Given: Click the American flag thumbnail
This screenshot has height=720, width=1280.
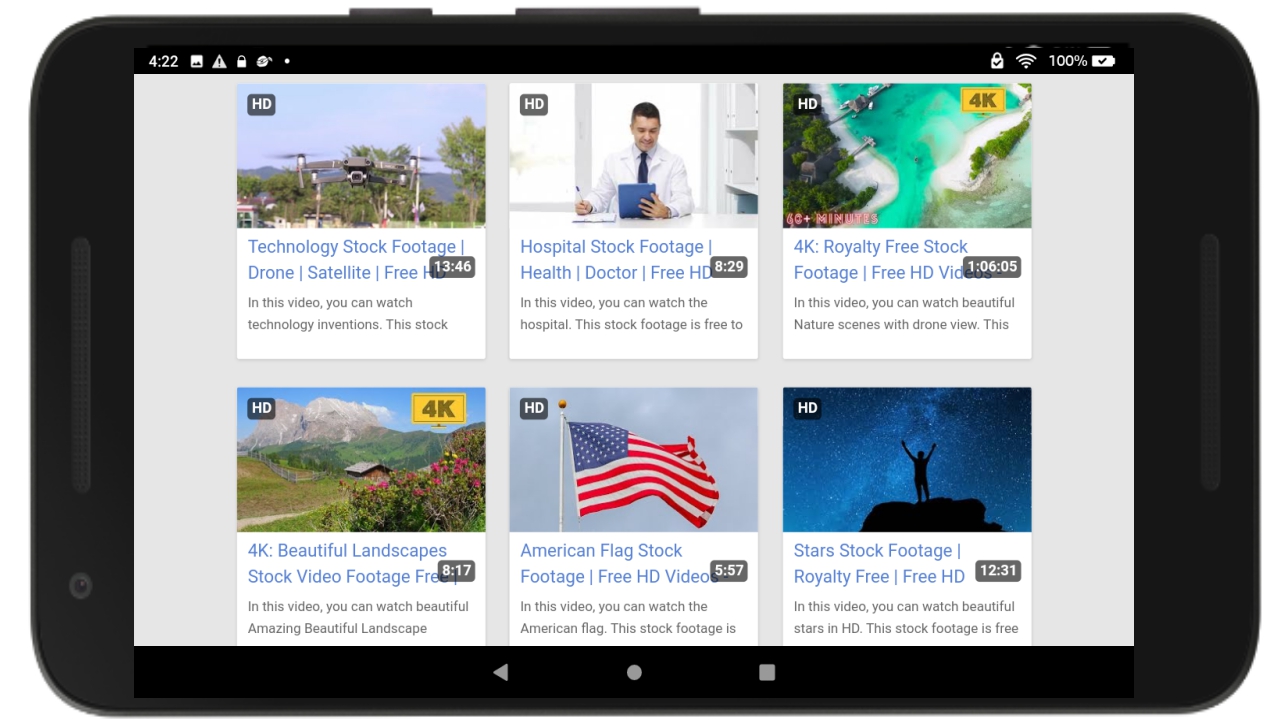Looking at the screenshot, I should tap(633, 459).
